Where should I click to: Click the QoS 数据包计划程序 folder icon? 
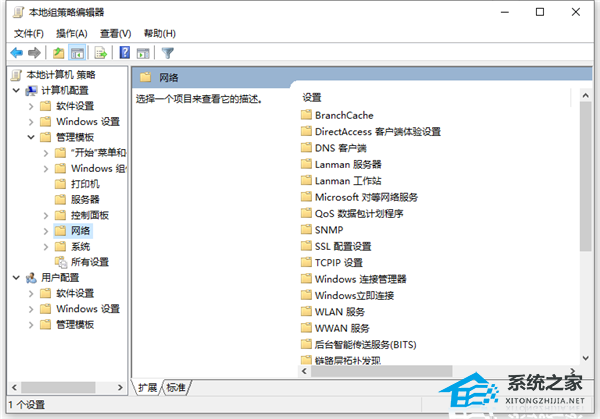click(306, 213)
